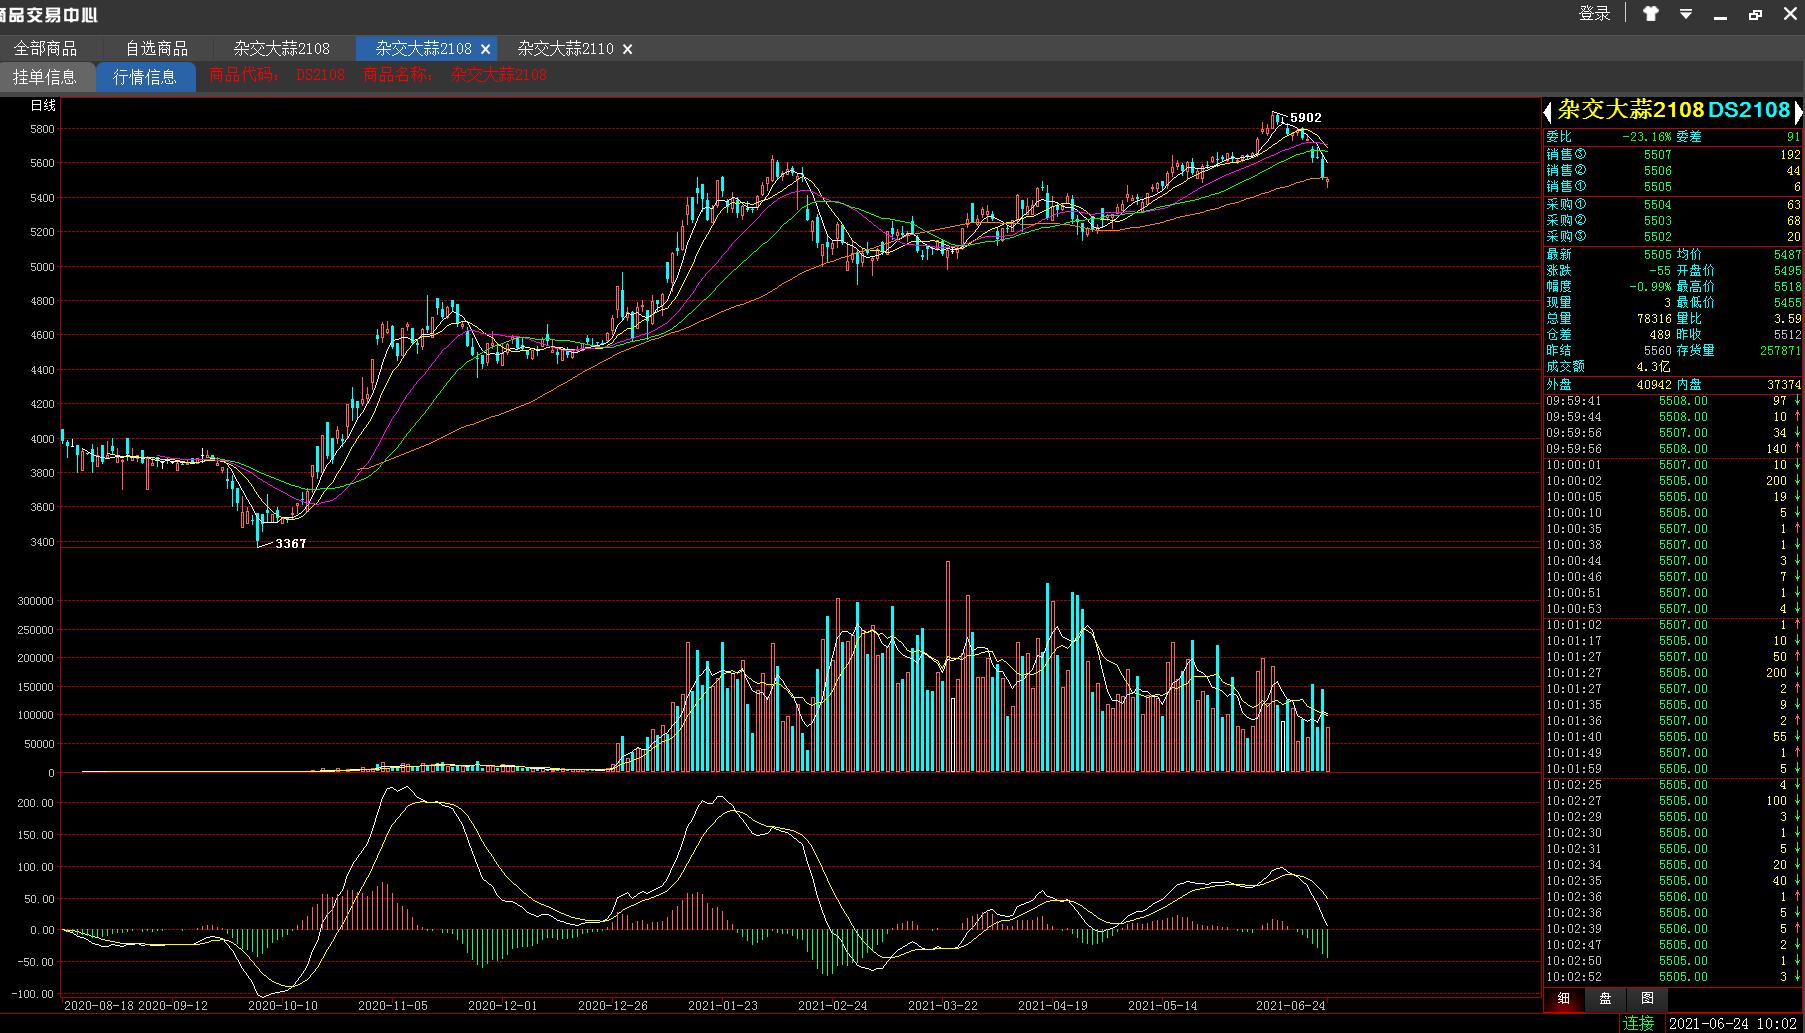Click the 300000 volume axis label
The image size is (1805, 1033).
point(37,601)
